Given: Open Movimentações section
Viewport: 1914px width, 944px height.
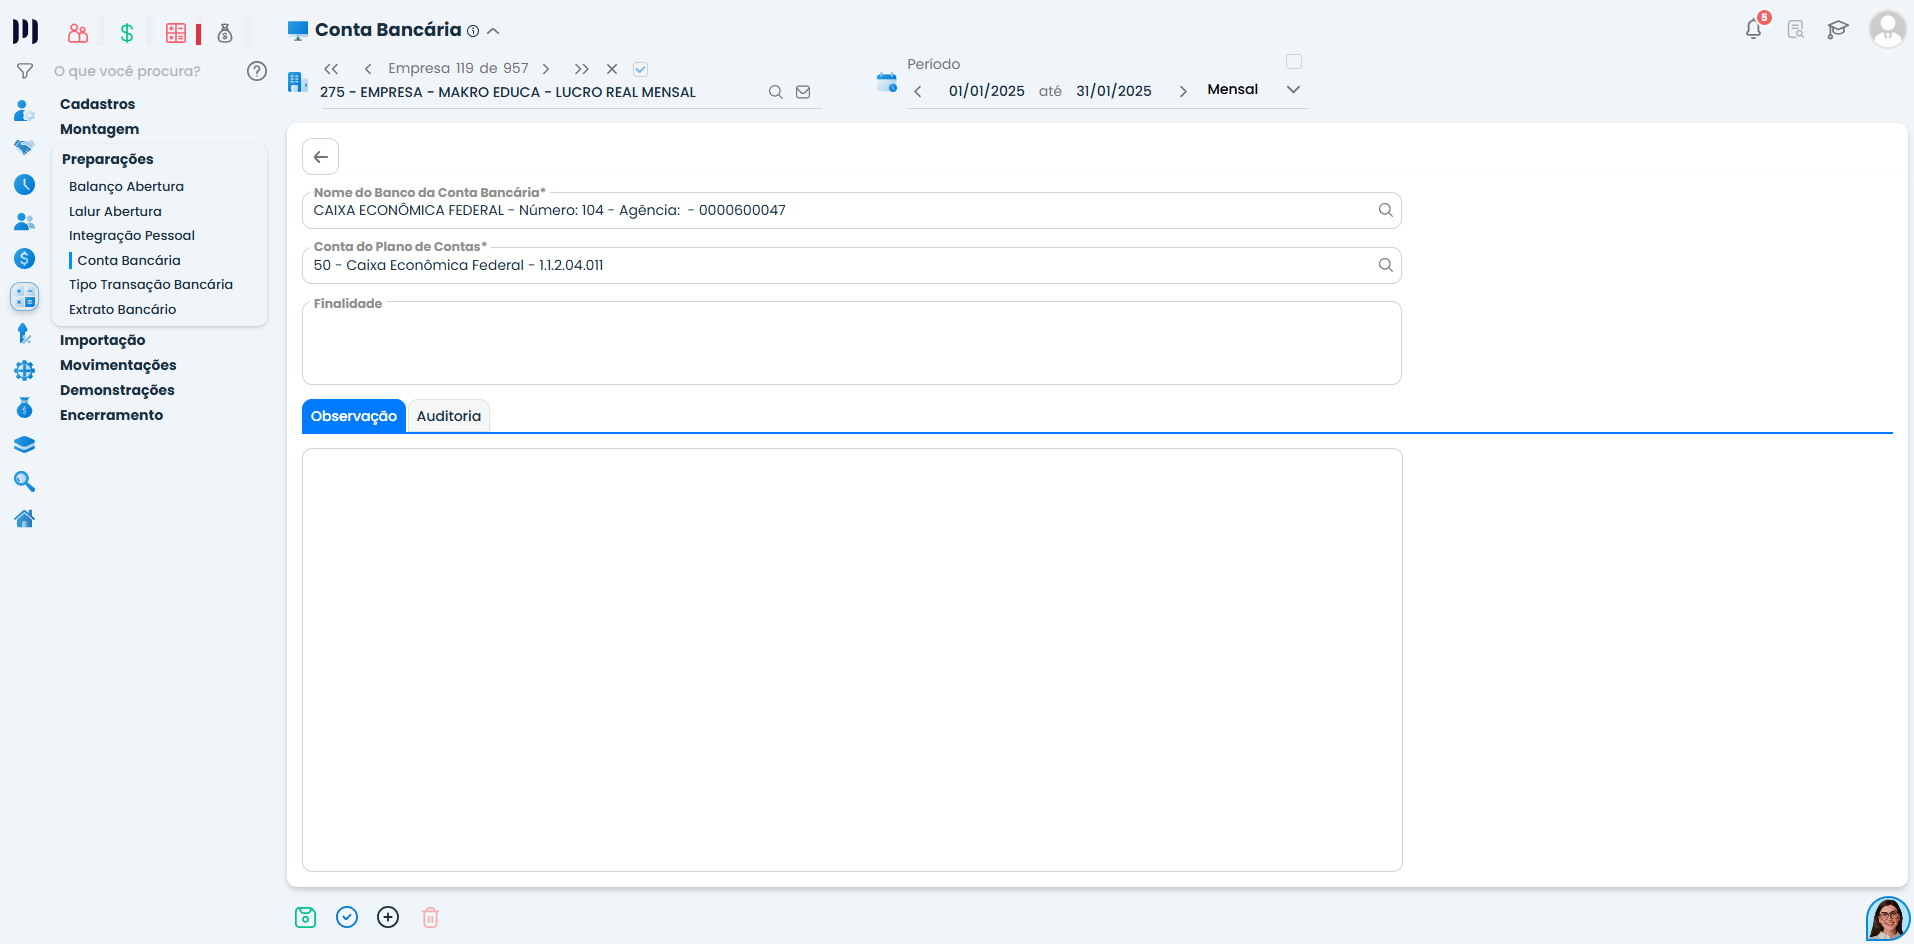Looking at the screenshot, I should [118, 365].
